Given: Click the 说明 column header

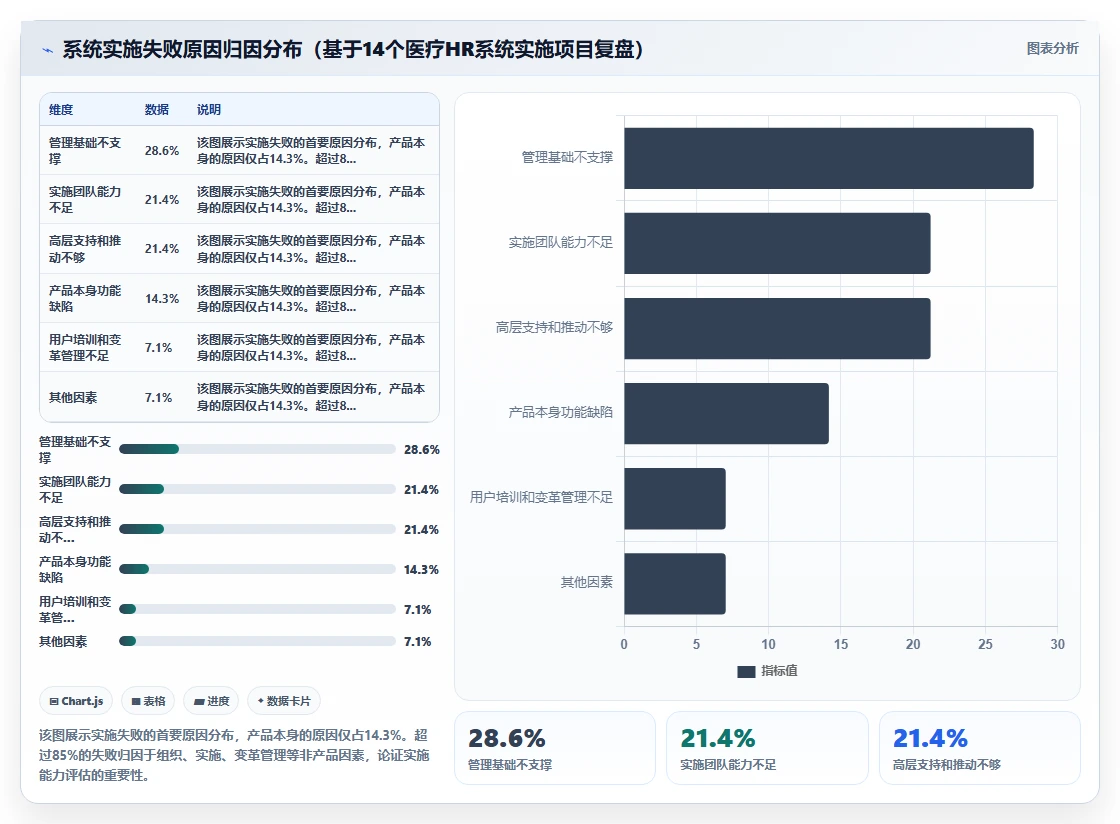Looking at the screenshot, I should 209,110.
